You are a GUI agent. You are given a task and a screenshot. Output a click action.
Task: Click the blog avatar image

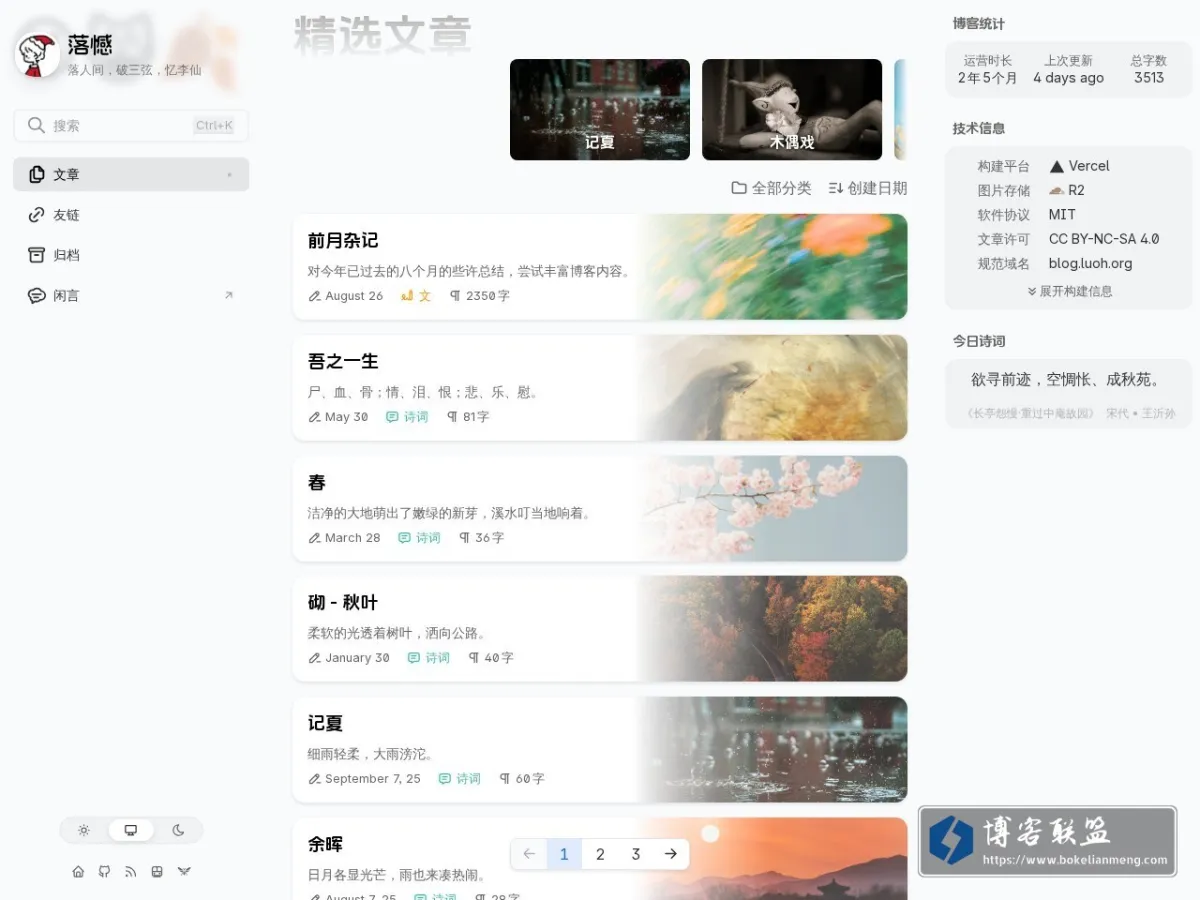(37, 55)
